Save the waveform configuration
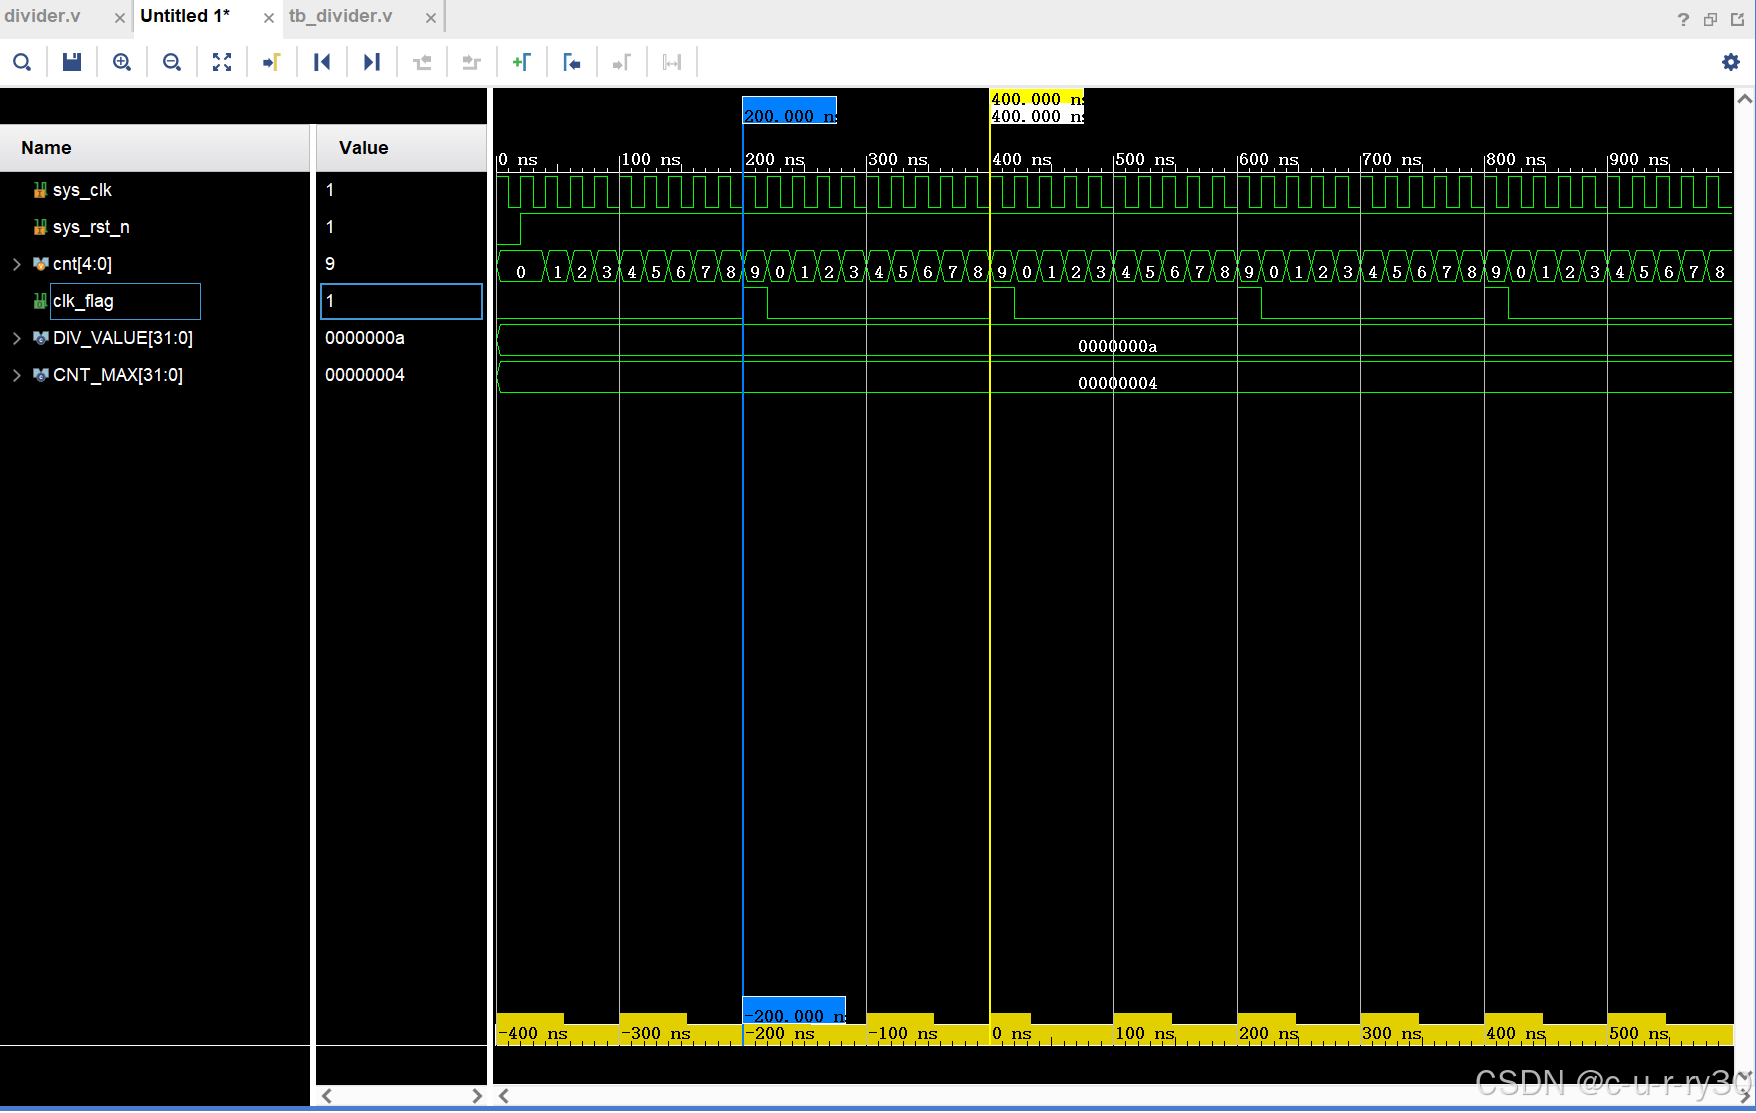This screenshot has height=1113, width=1756. pos(72,62)
